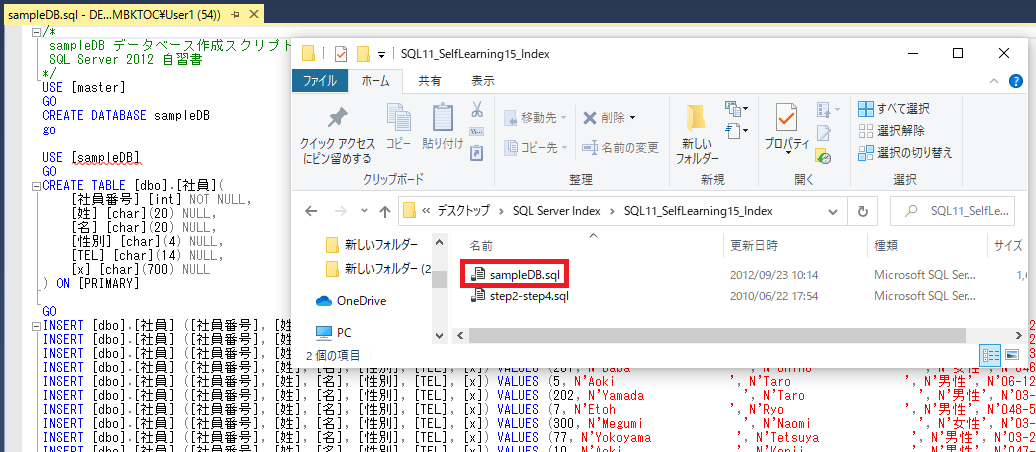Viewport: 1036px width, 452px height.
Task: Click the help question mark icon
Action: pyautogui.click(x=1016, y=81)
